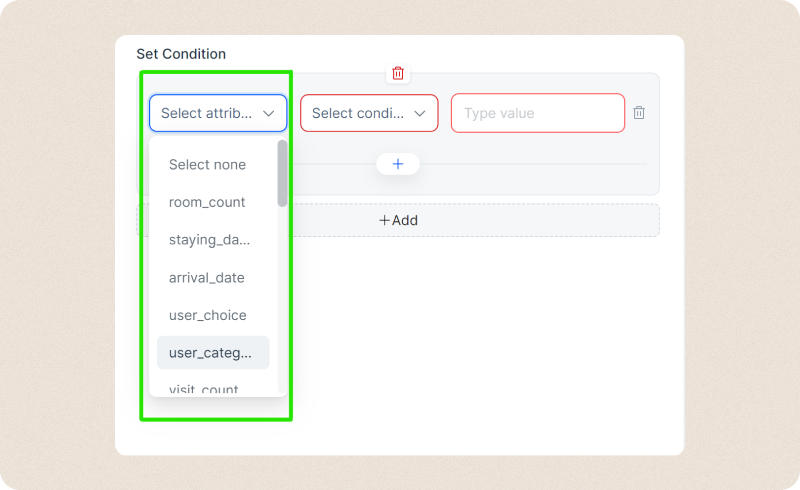Choose the "Select none" option
Image resolution: width=800 pixels, height=490 pixels.
pyautogui.click(x=207, y=165)
